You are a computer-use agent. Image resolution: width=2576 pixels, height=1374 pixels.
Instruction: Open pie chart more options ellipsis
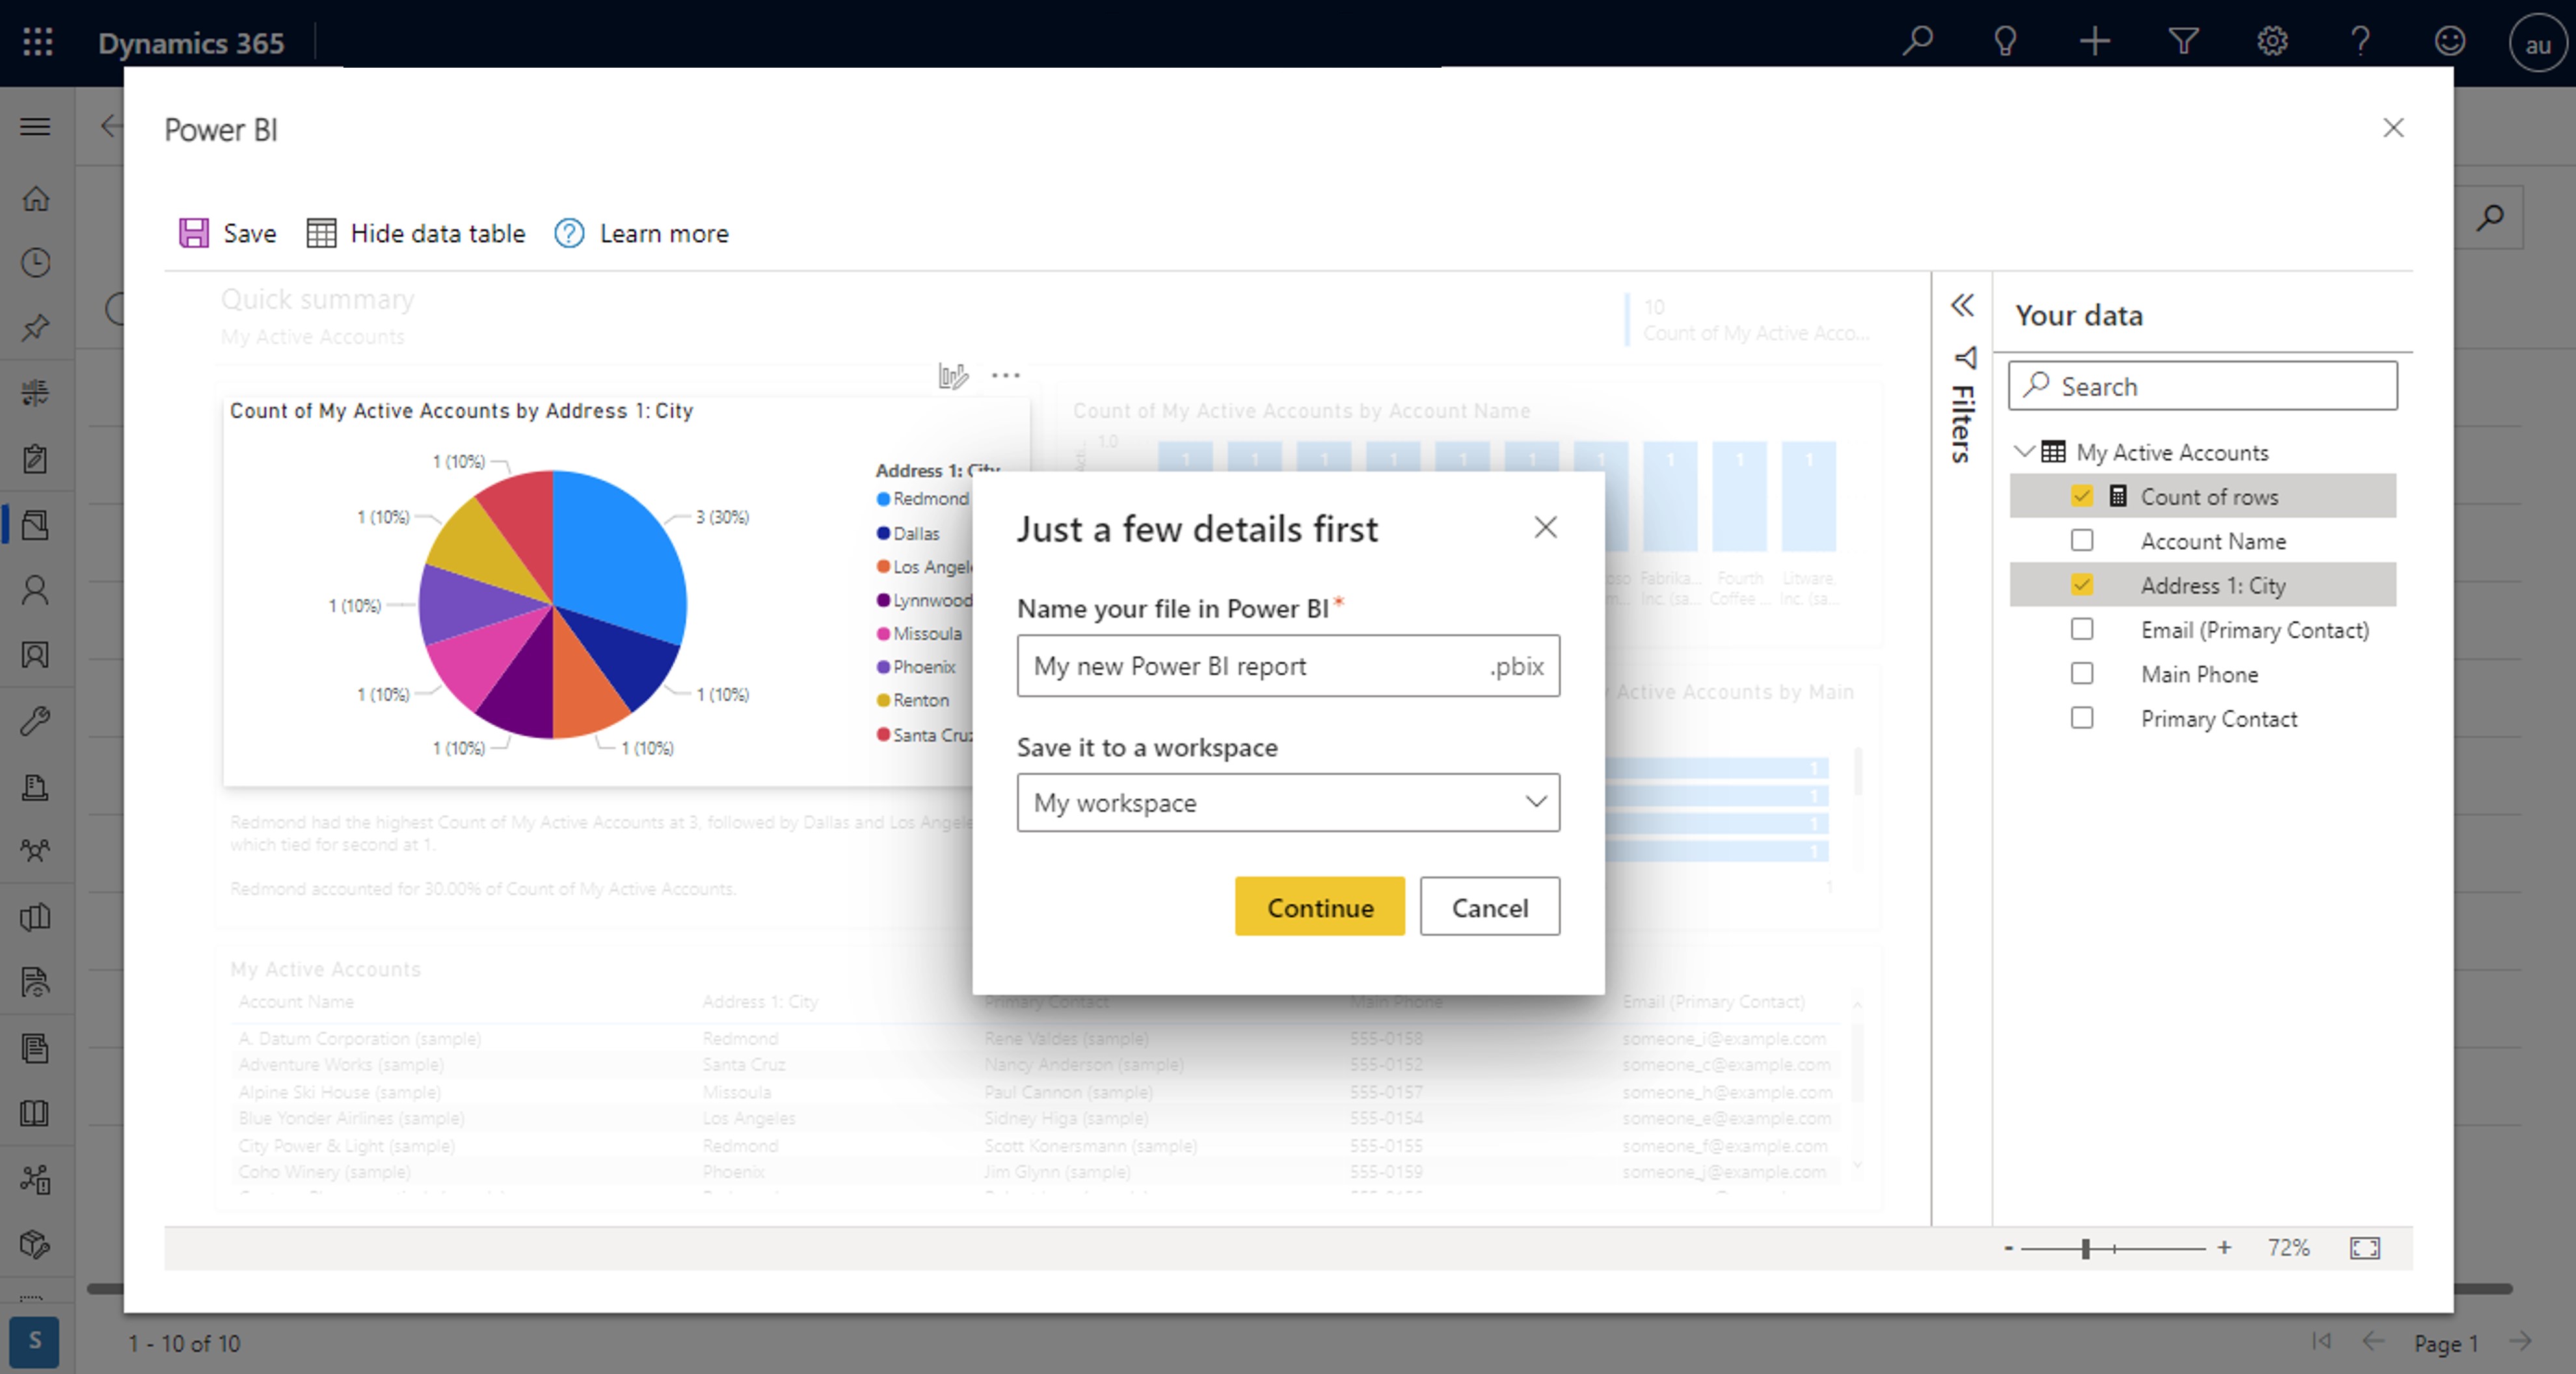click(x=1005, y=376)
